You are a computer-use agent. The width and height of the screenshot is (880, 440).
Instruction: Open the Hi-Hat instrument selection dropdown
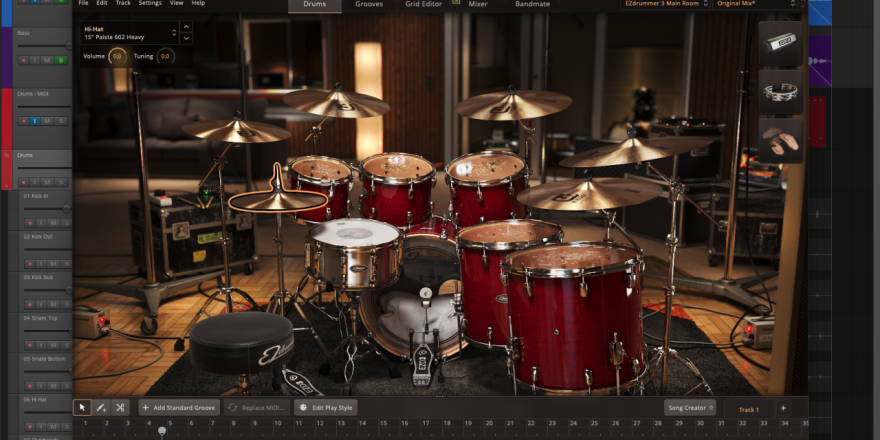[186, 34]
